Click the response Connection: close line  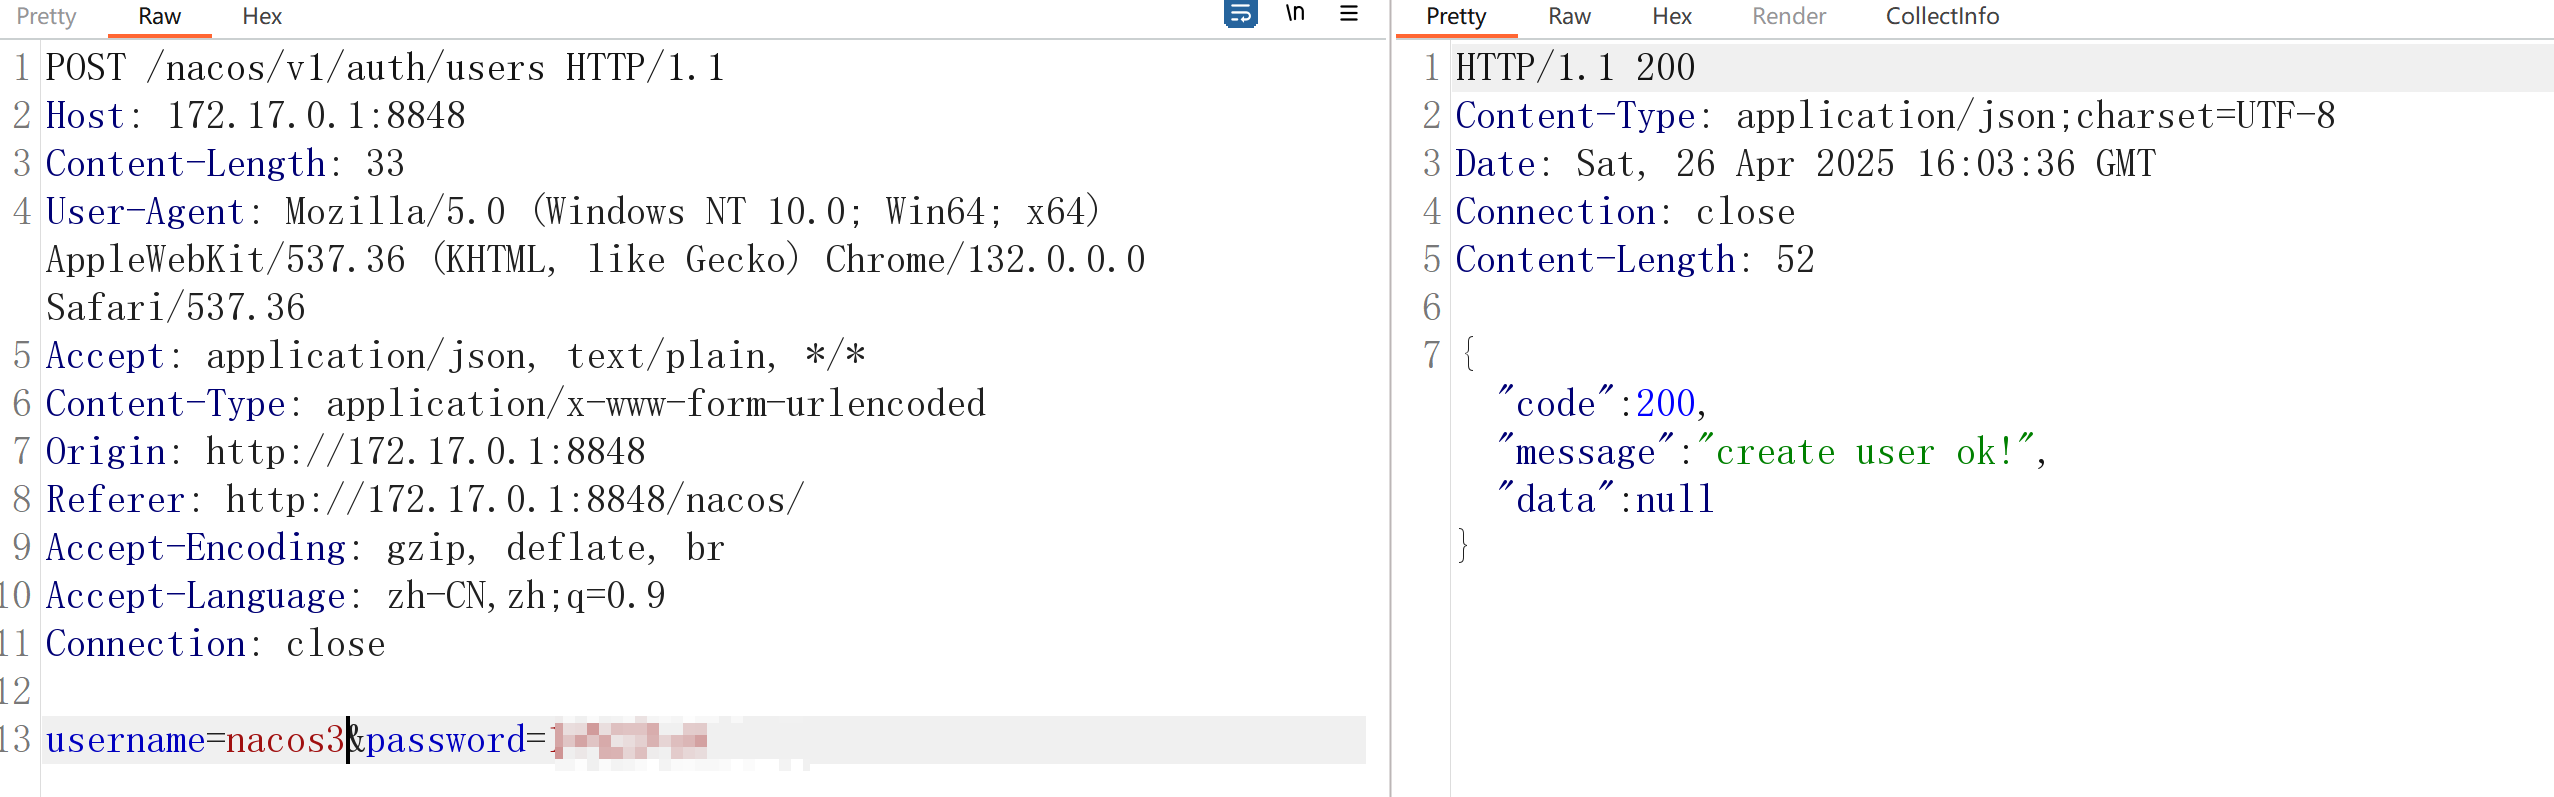pyautogui.click(x=1625, y=212)
